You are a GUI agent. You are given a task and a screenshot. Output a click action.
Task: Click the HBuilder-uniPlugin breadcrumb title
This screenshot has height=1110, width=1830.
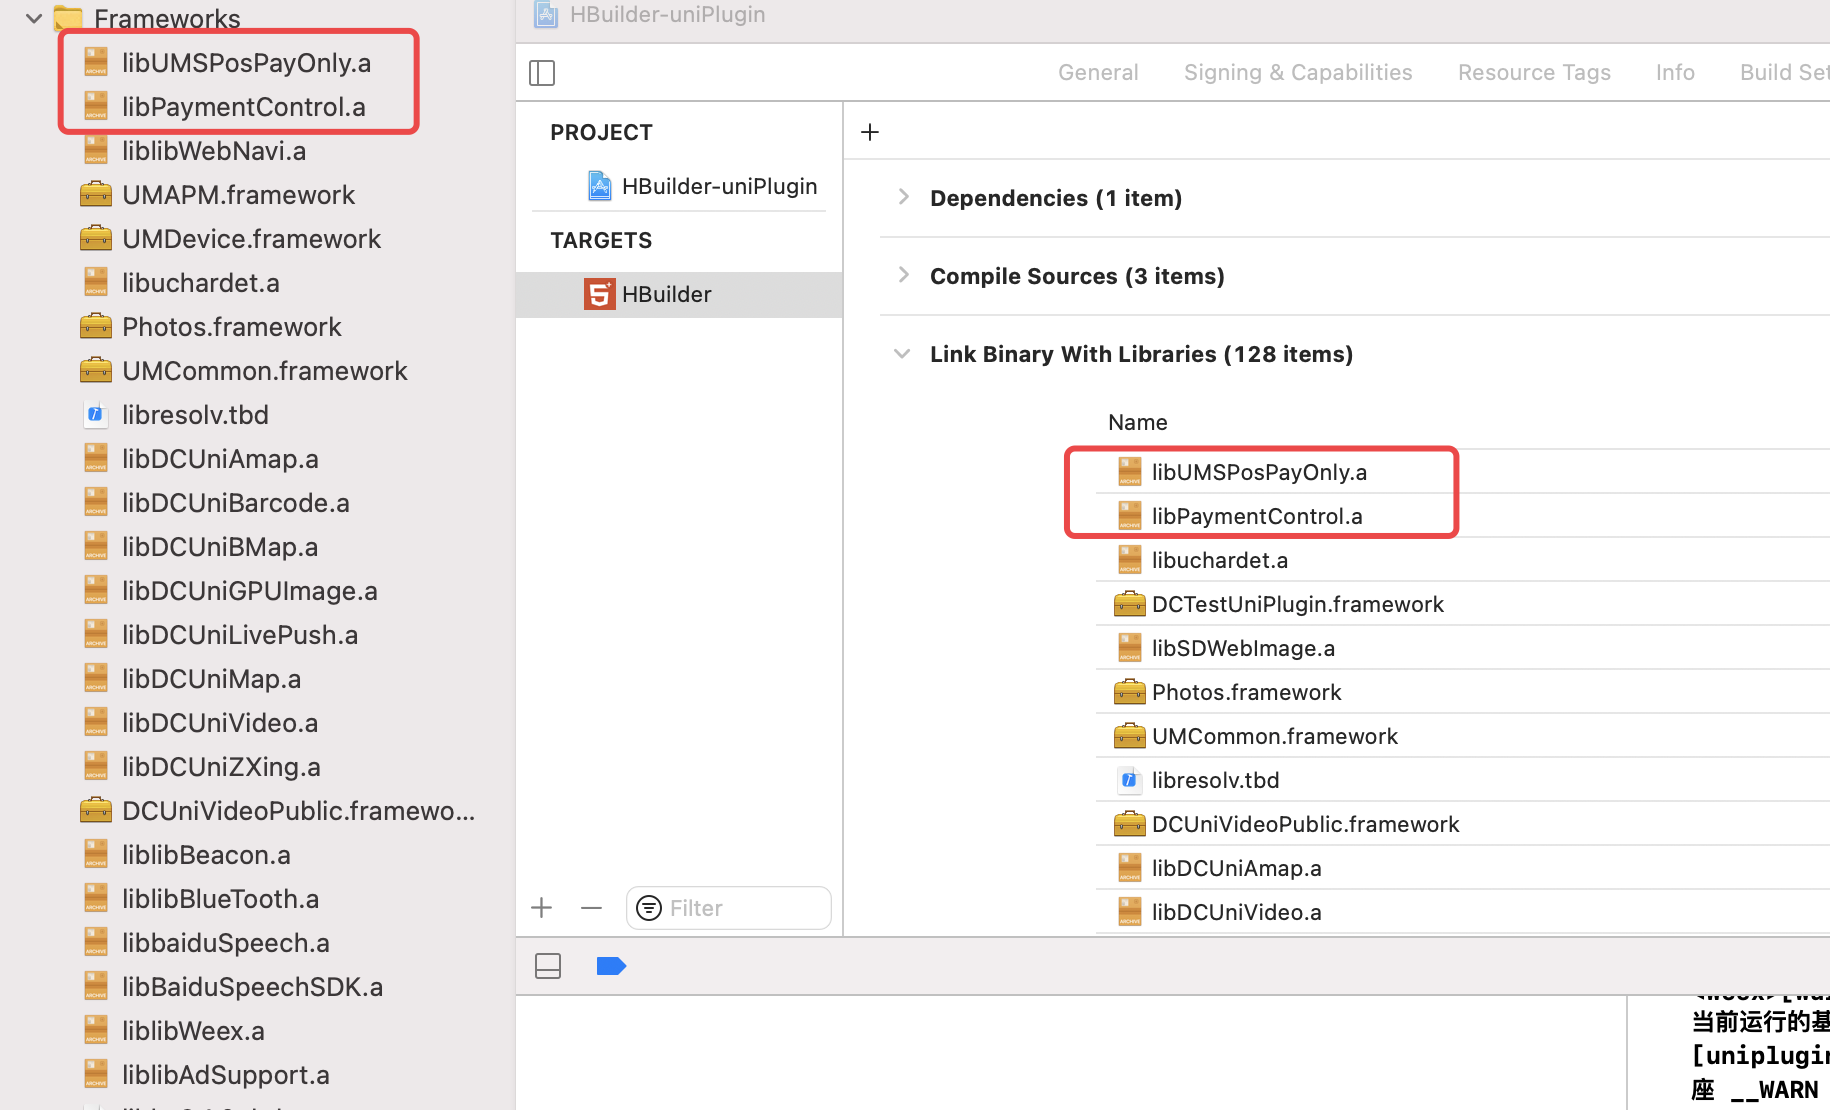click(668, 14)
